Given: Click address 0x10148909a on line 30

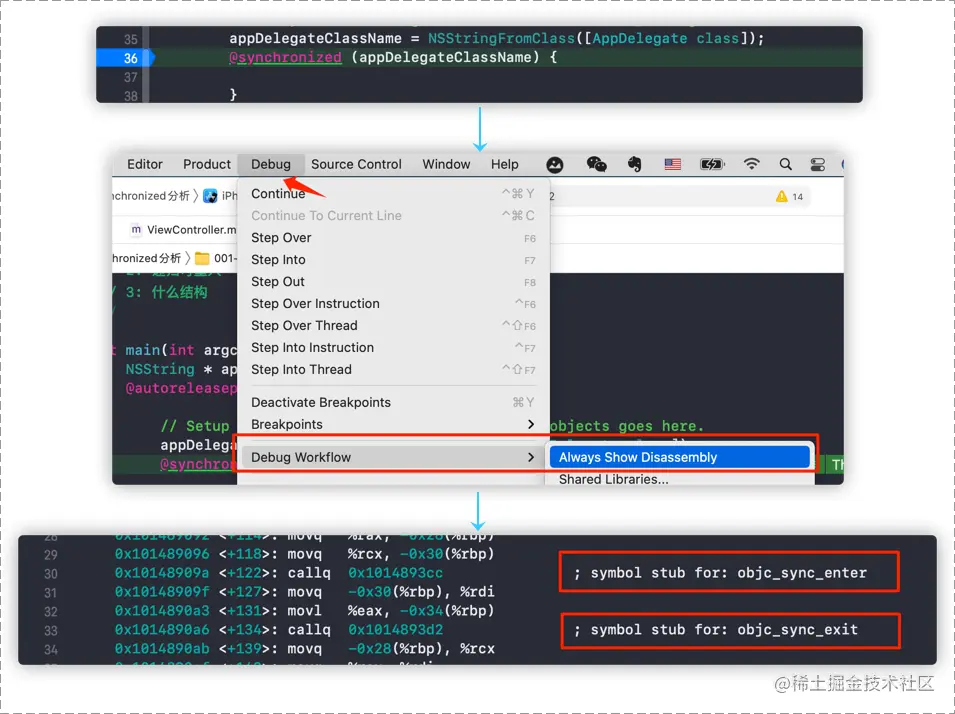Looking at the screenshot, I should pyautogui.click(x=161, y=573).
